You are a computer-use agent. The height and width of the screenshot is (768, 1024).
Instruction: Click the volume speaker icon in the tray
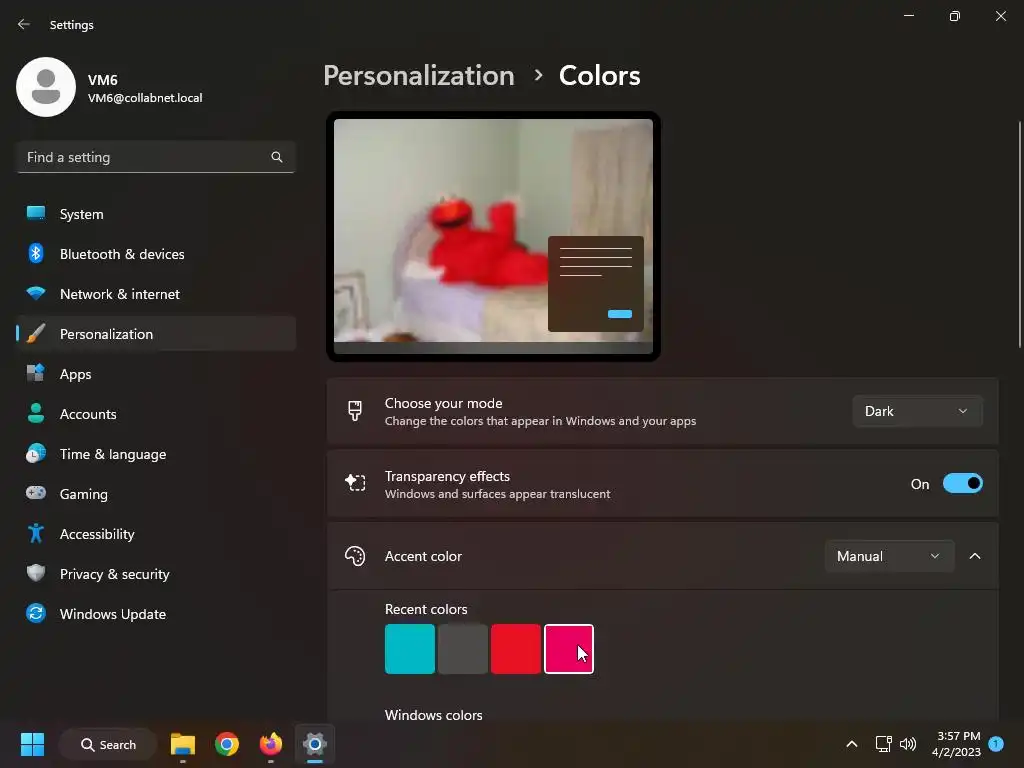[x=908, y=744]
